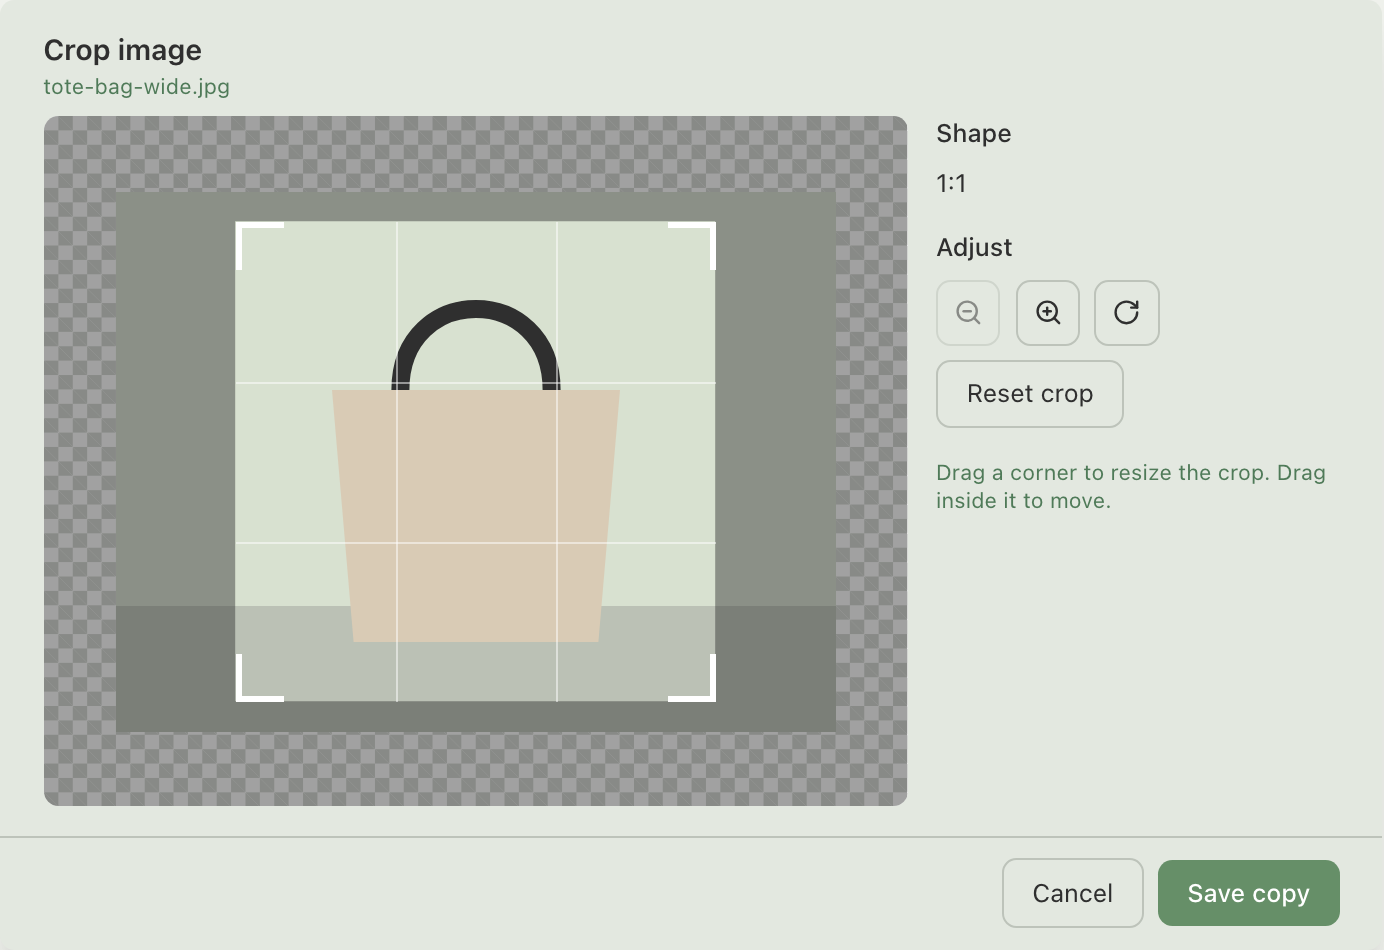Click the tote-bag-wide.jpg file name
Screen dimensions: 1384x950
point(137,87)
